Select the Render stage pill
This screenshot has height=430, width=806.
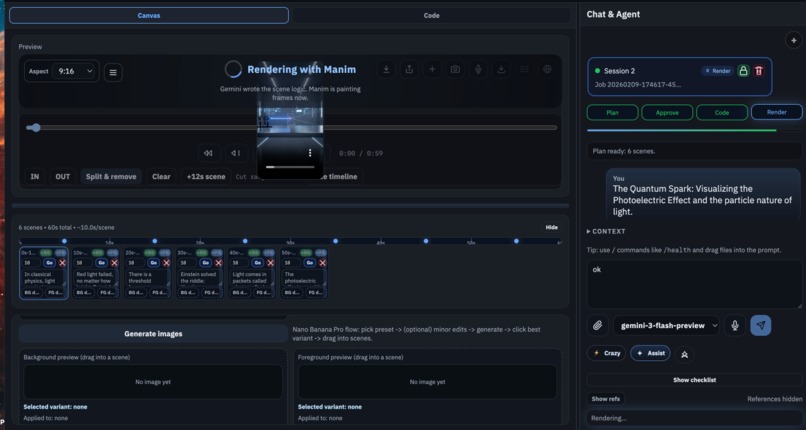tap(777, 113)
